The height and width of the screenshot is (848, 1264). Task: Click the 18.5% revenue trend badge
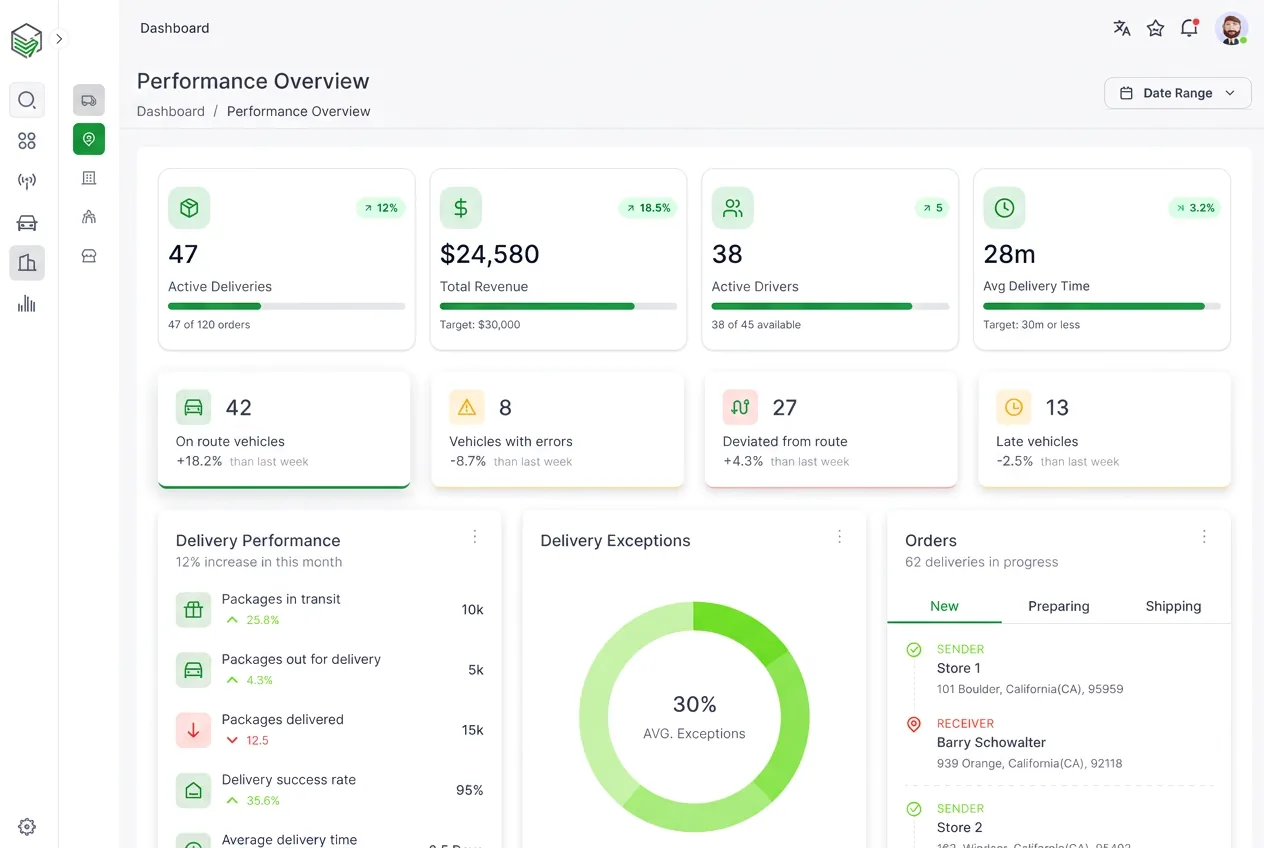[x=648, y=208]
